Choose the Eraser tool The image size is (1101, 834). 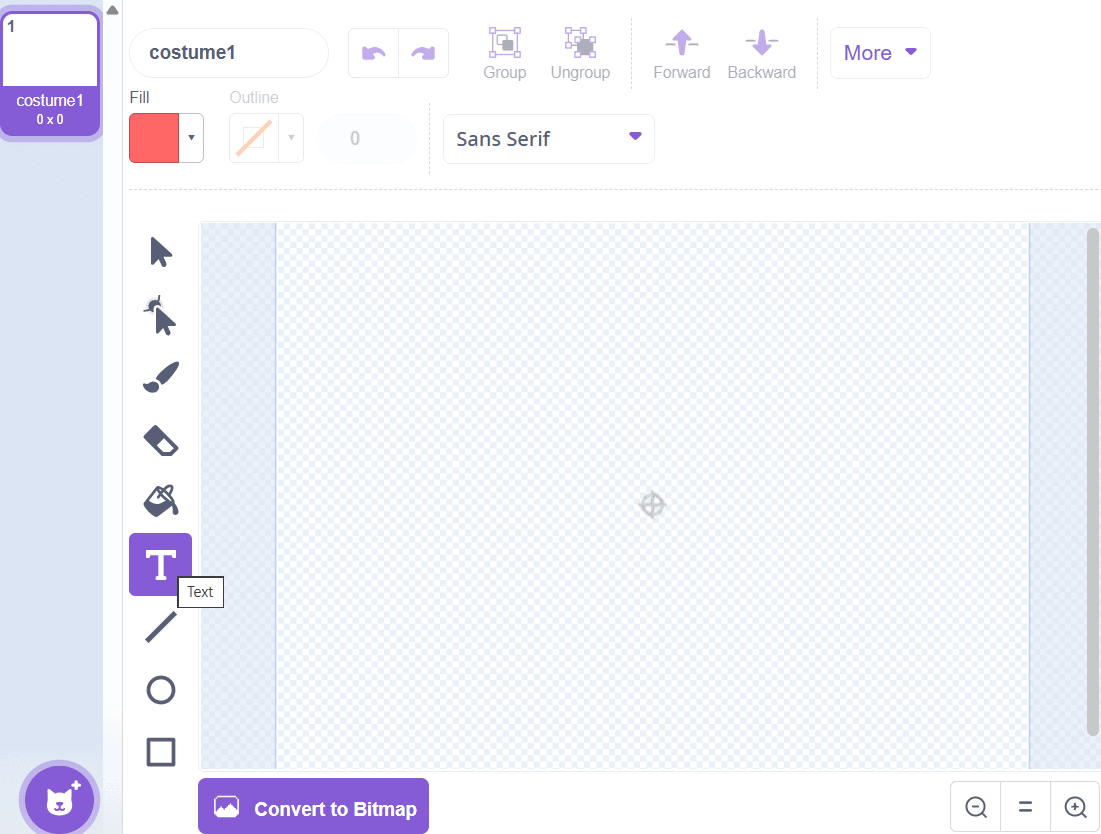point(160,440)
